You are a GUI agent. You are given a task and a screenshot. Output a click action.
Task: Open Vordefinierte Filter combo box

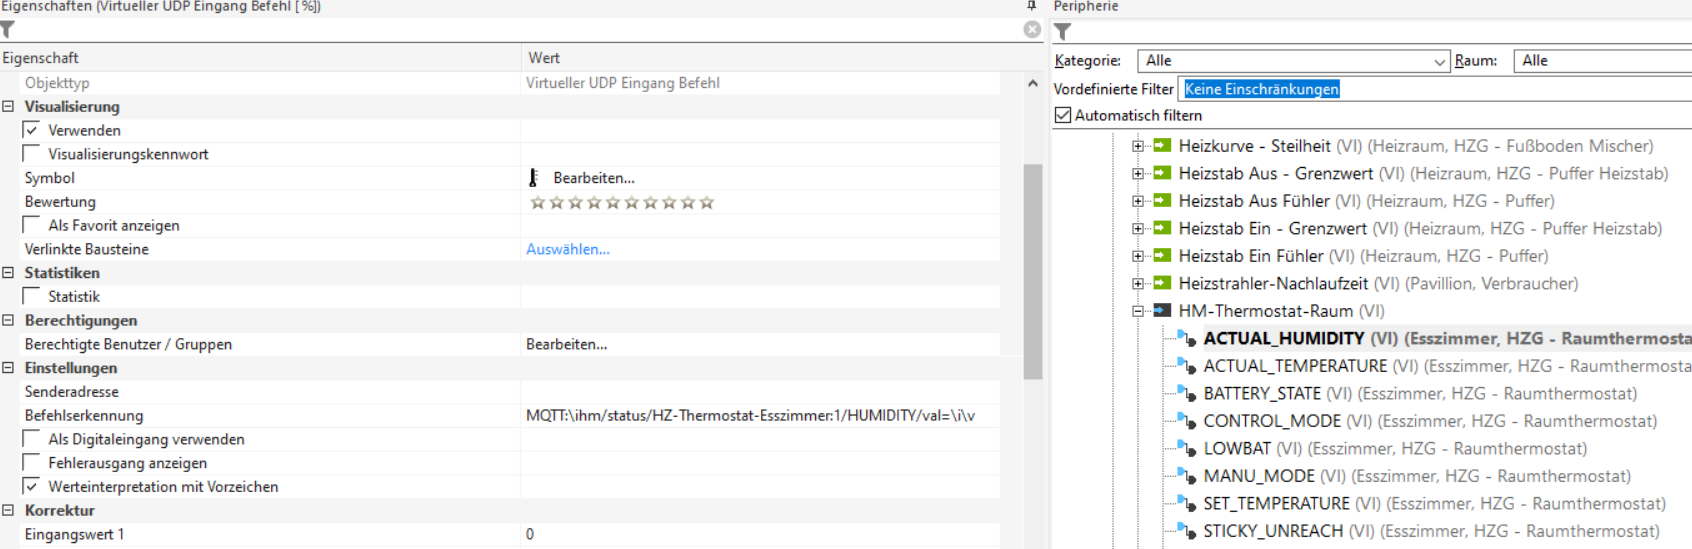click(1435, 89)
